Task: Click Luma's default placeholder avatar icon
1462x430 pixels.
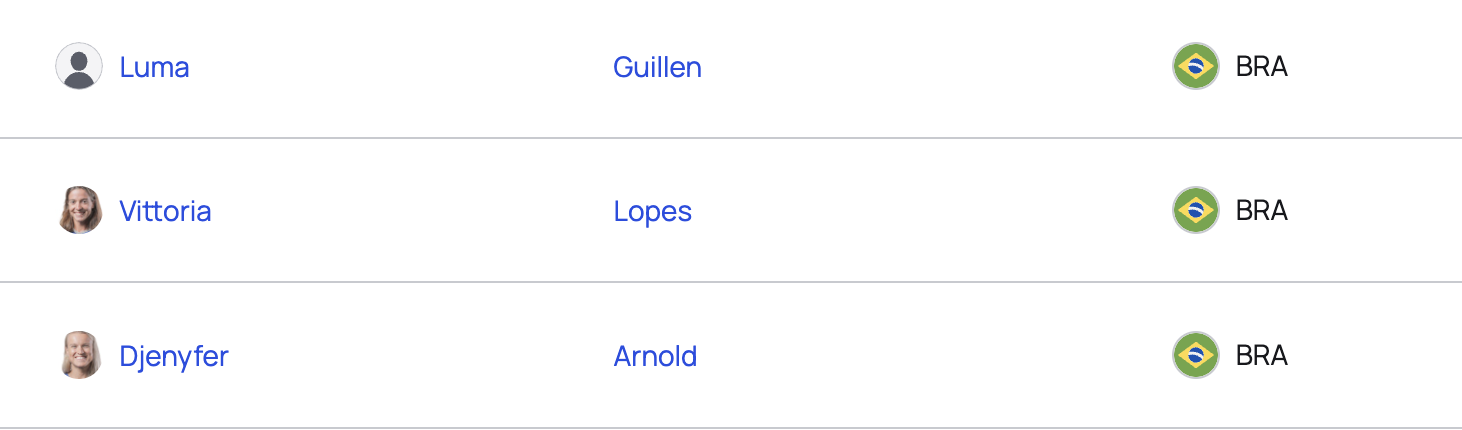Action: [x=79, y=66]
